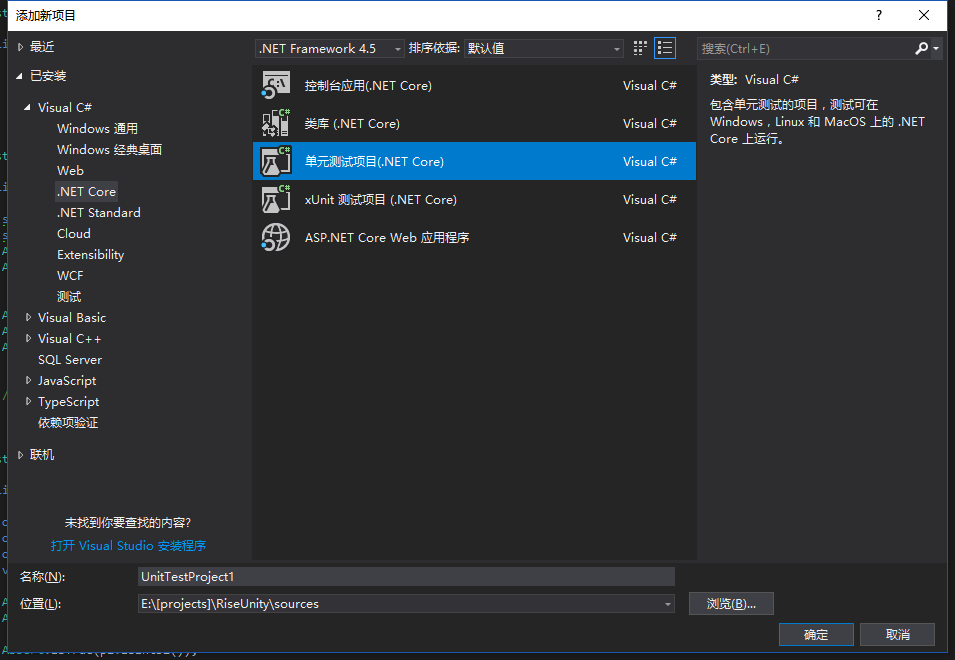Open the Visual Studio installer link
This screenshot has width=955, height=660.
pos(128,546)
